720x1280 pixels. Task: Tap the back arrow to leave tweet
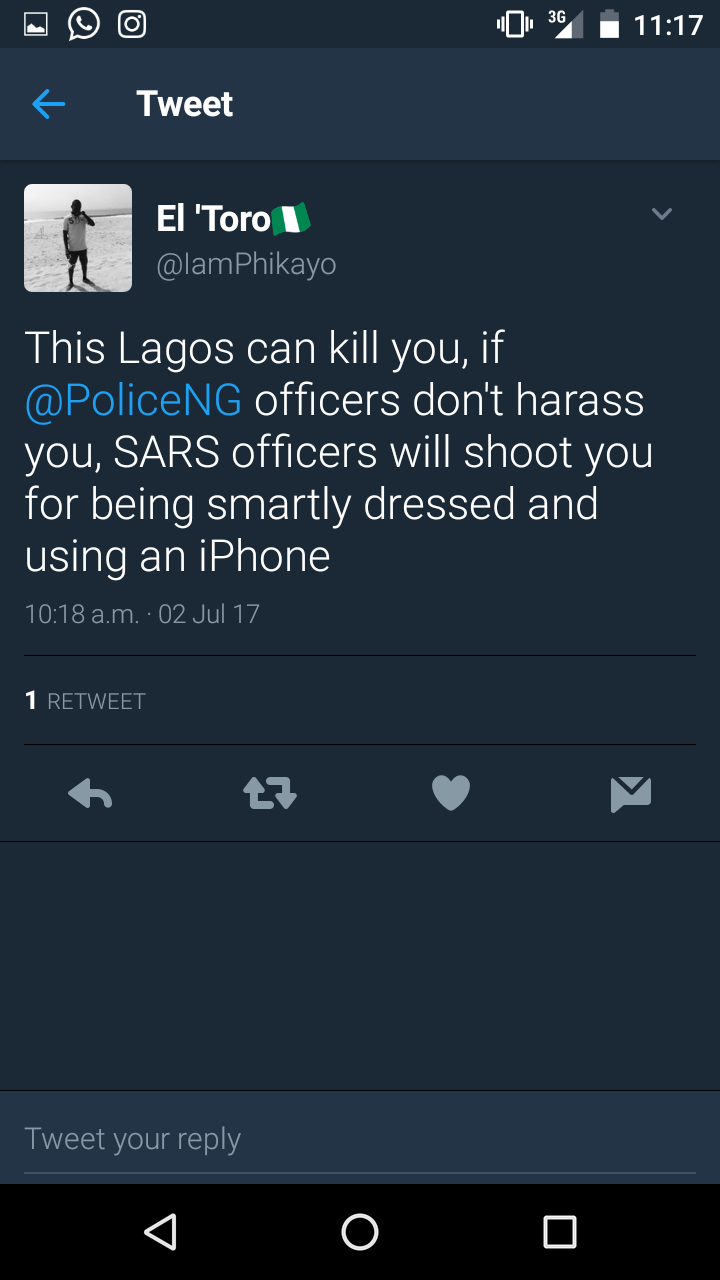tap(48, 104)
